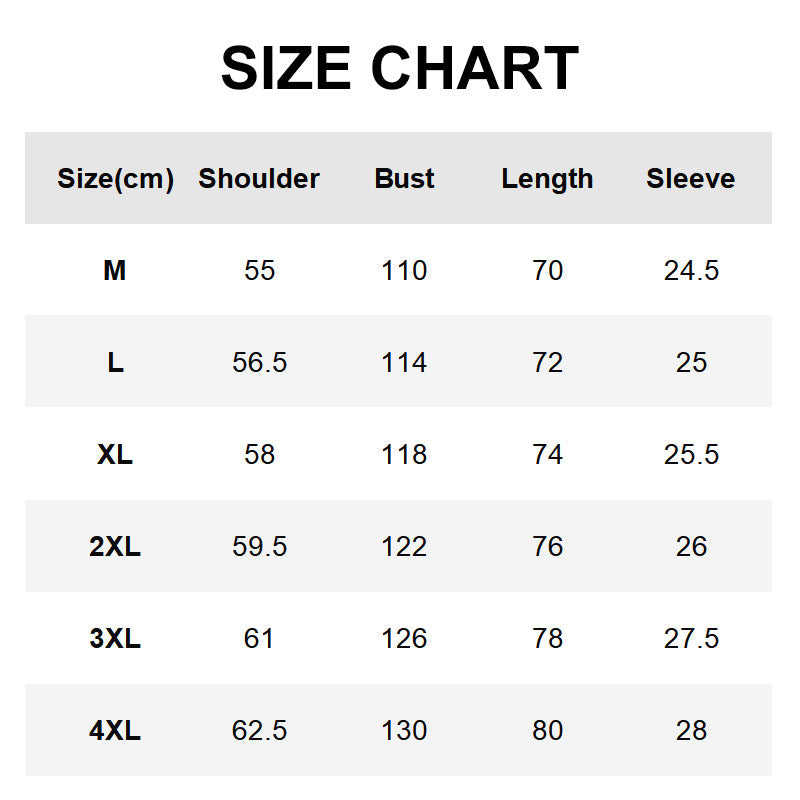The image size is (800, 800).
Task: Select length value 70 for M
Action: click(x=547, y=270)
